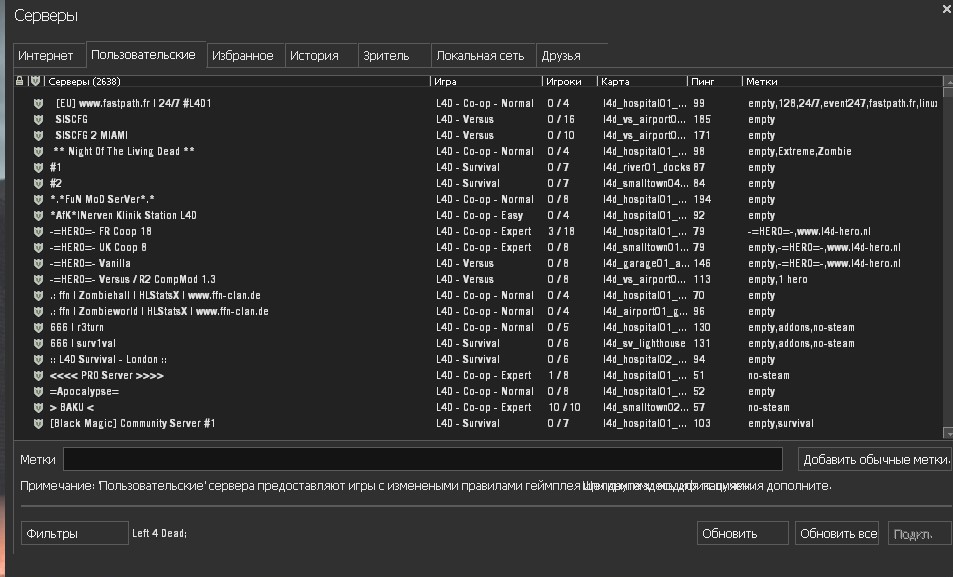953x577 pixels.
Task: Click the shield icon beside SISCFG 2 MIAMI
Action: point(38,135)
